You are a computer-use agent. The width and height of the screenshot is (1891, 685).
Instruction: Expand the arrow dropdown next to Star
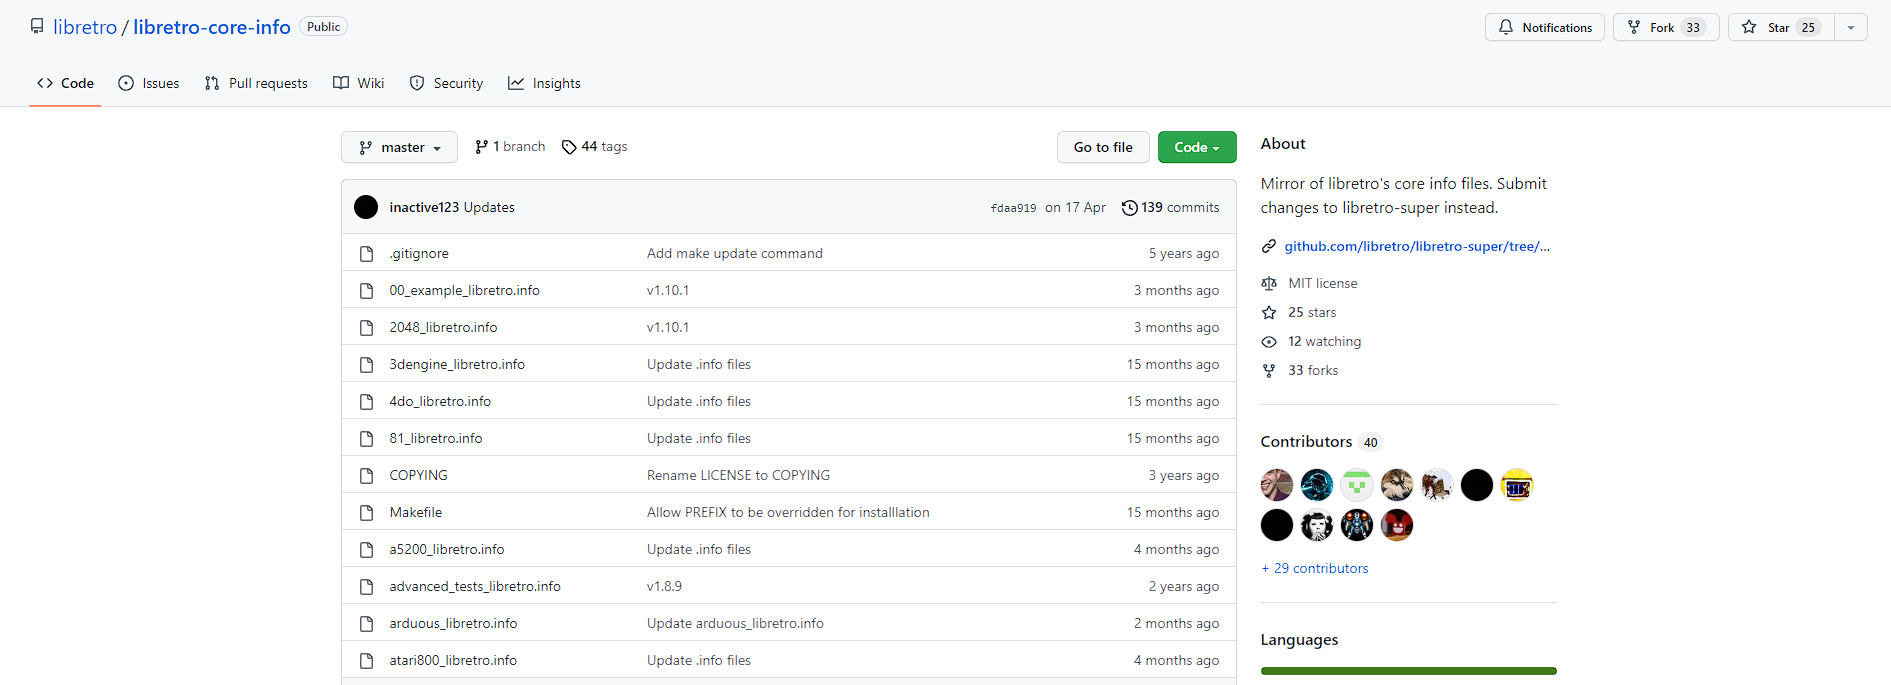tap(1851, 27)
